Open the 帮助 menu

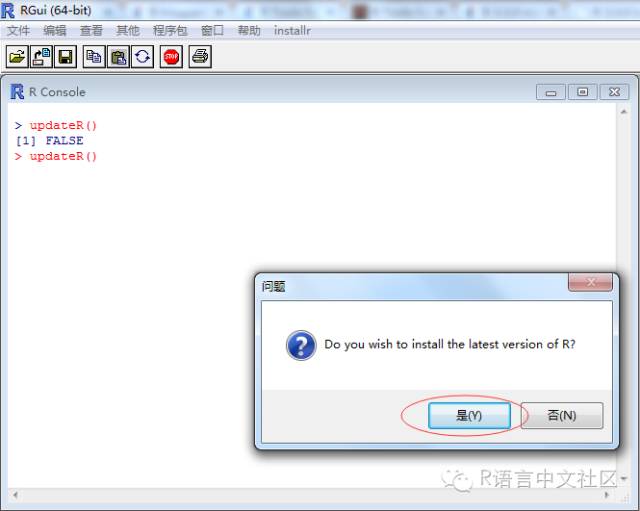click(x=249, y=31)
